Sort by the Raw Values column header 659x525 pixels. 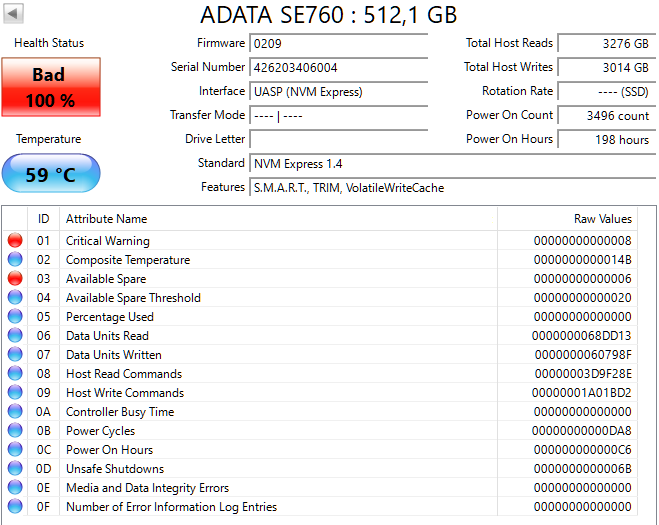tap(567, 219)
